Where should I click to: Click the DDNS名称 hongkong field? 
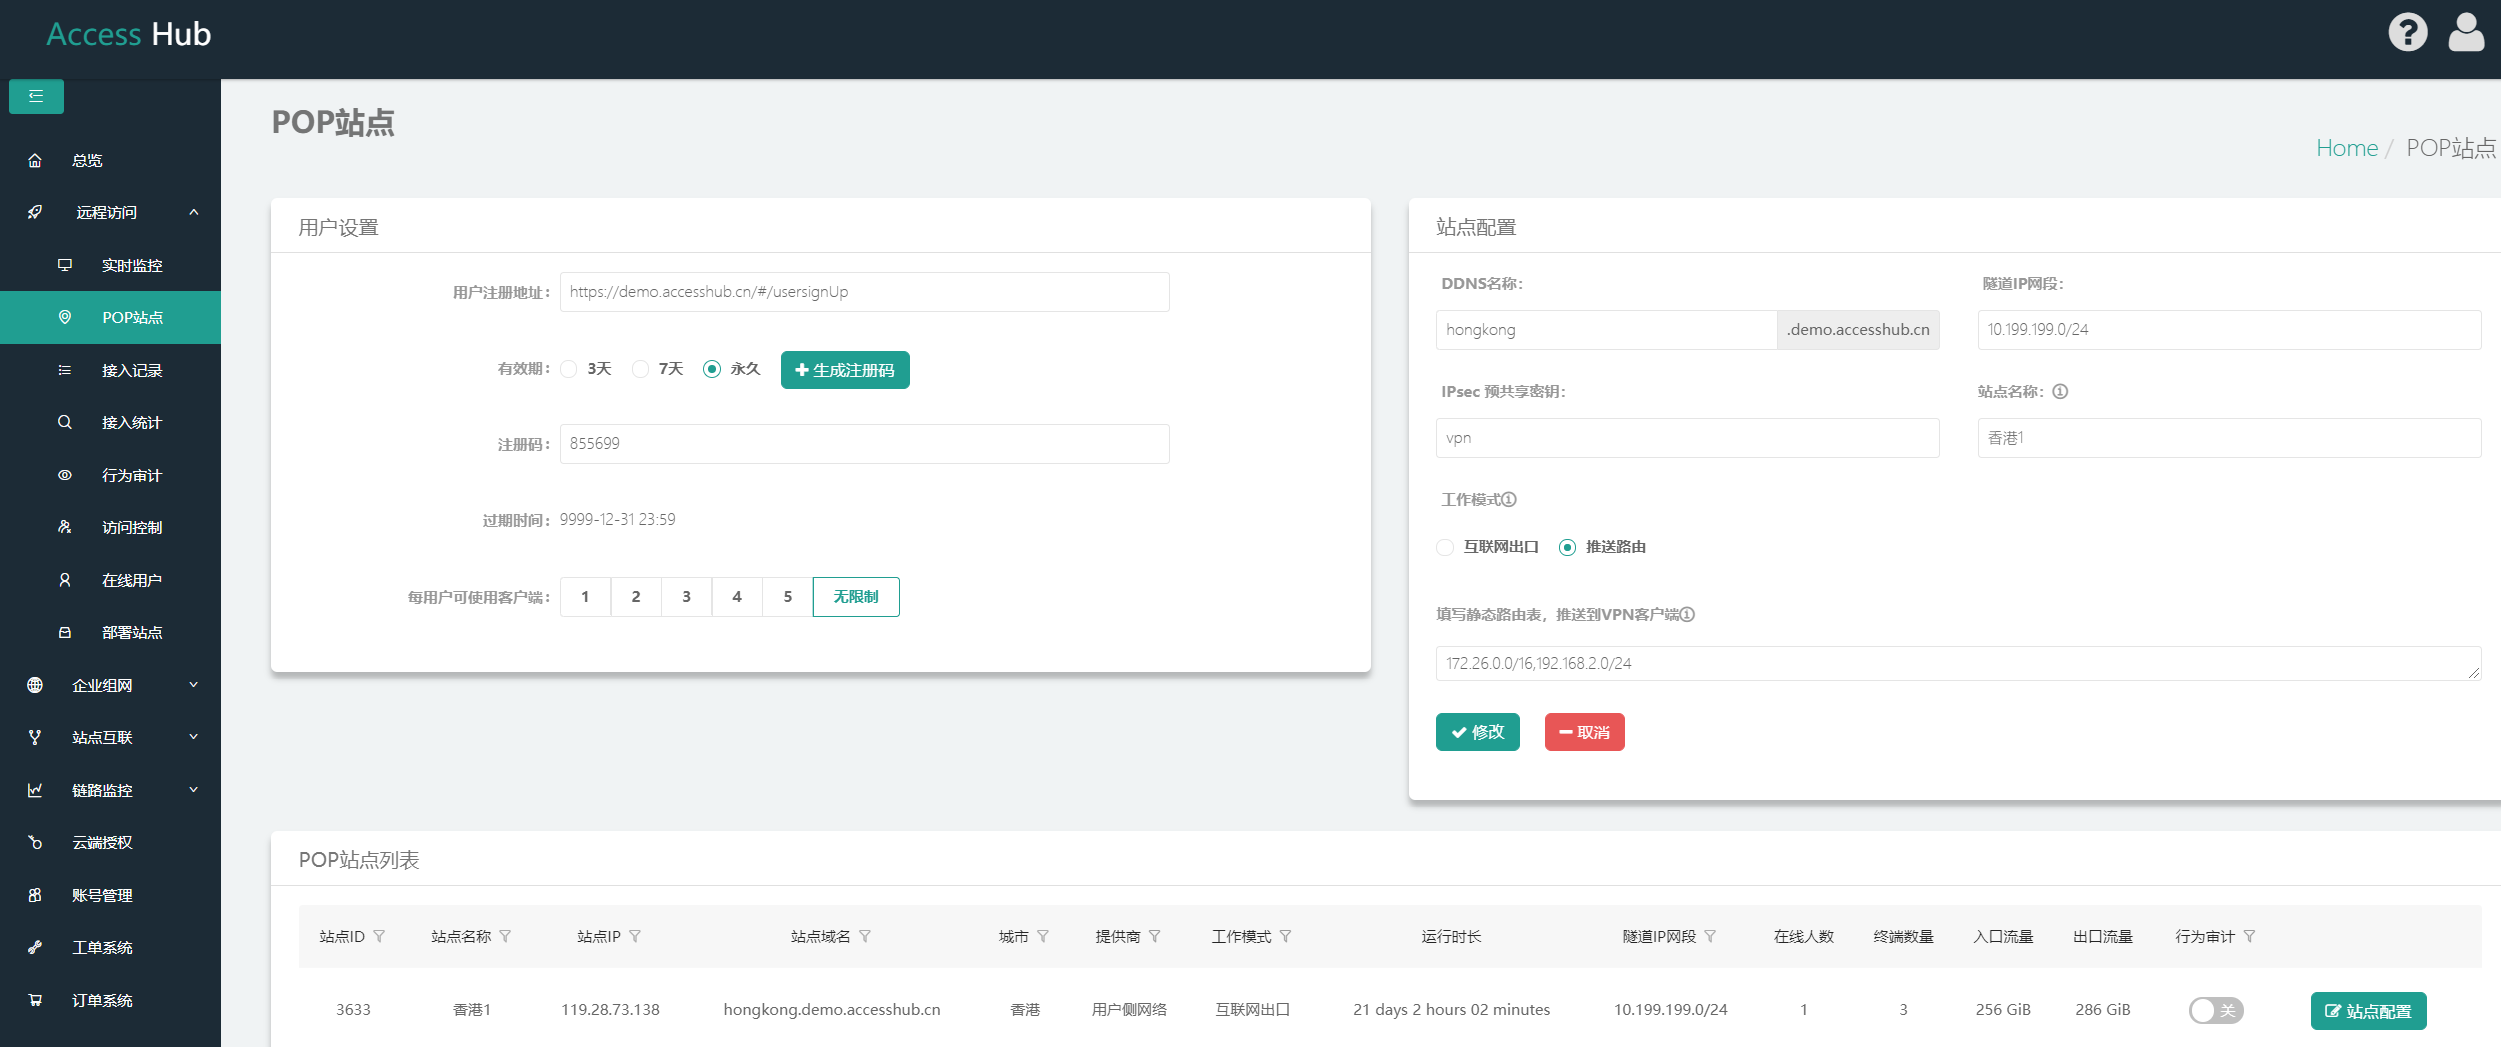1606,330
